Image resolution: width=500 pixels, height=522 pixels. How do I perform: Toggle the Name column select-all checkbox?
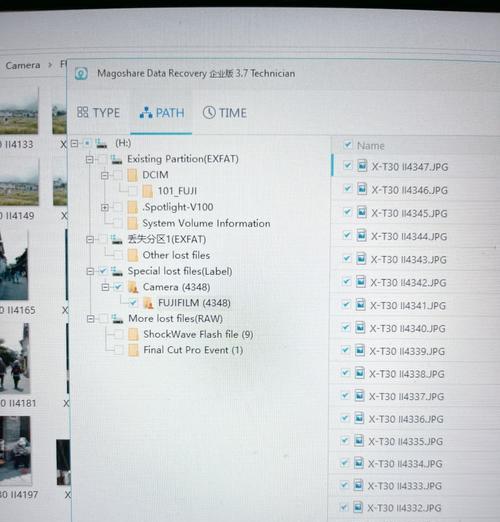348,145
